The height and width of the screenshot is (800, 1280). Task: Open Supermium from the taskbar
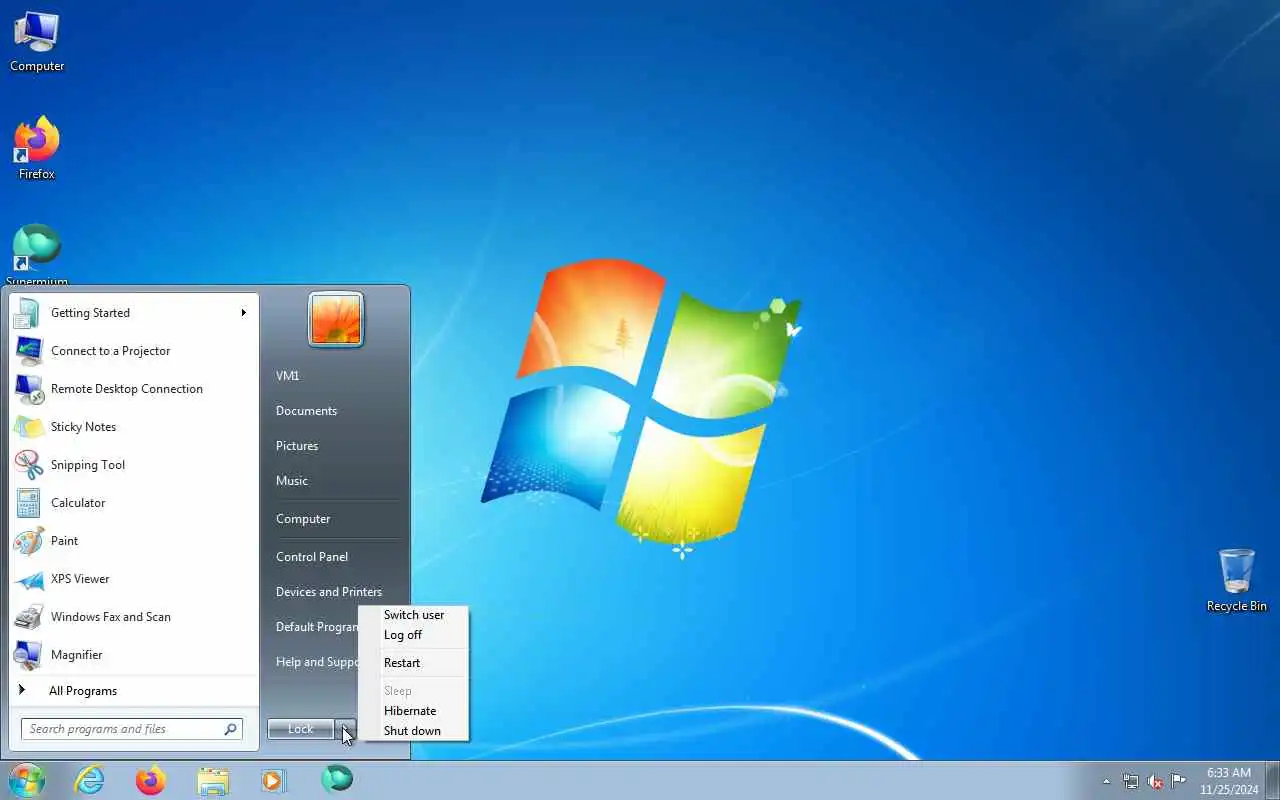337,779
